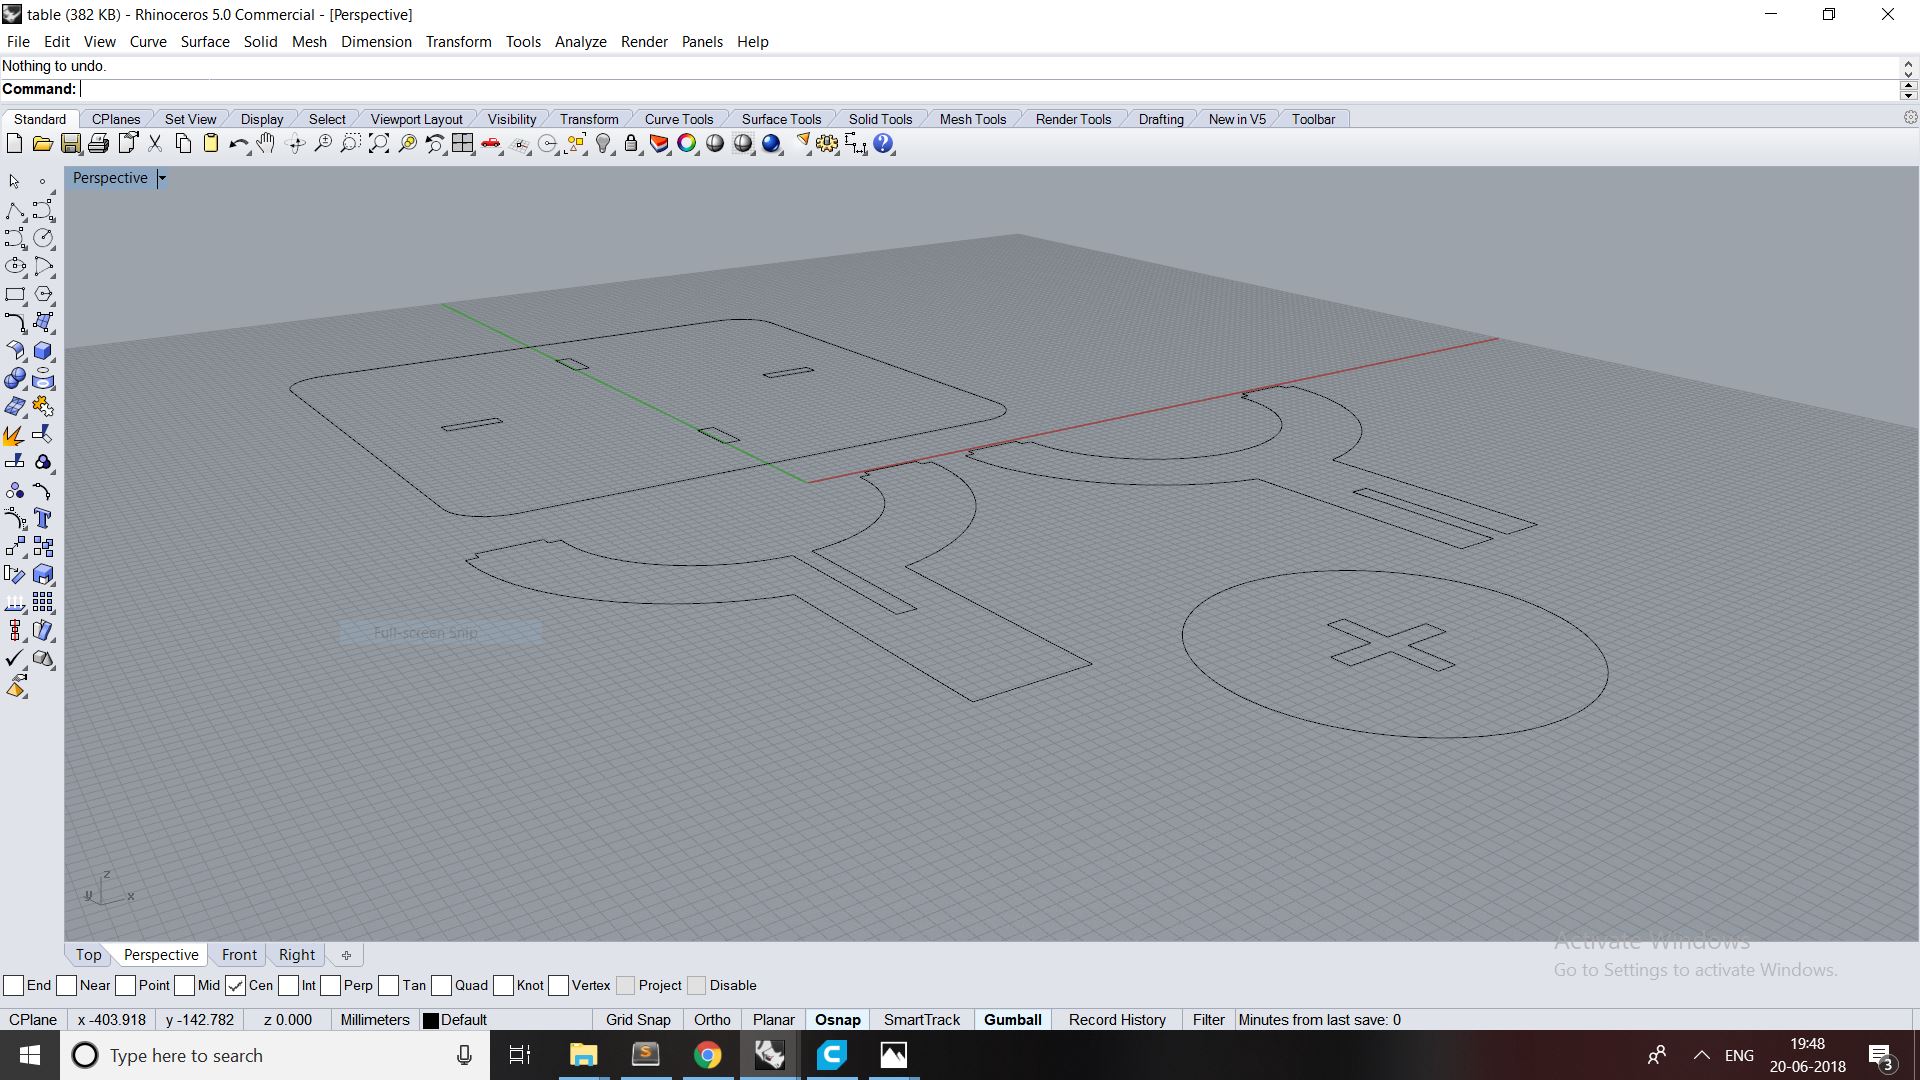Open the Millimeters units pane
Viewport: 1920px width, 1080px height.
point(375,1020)
